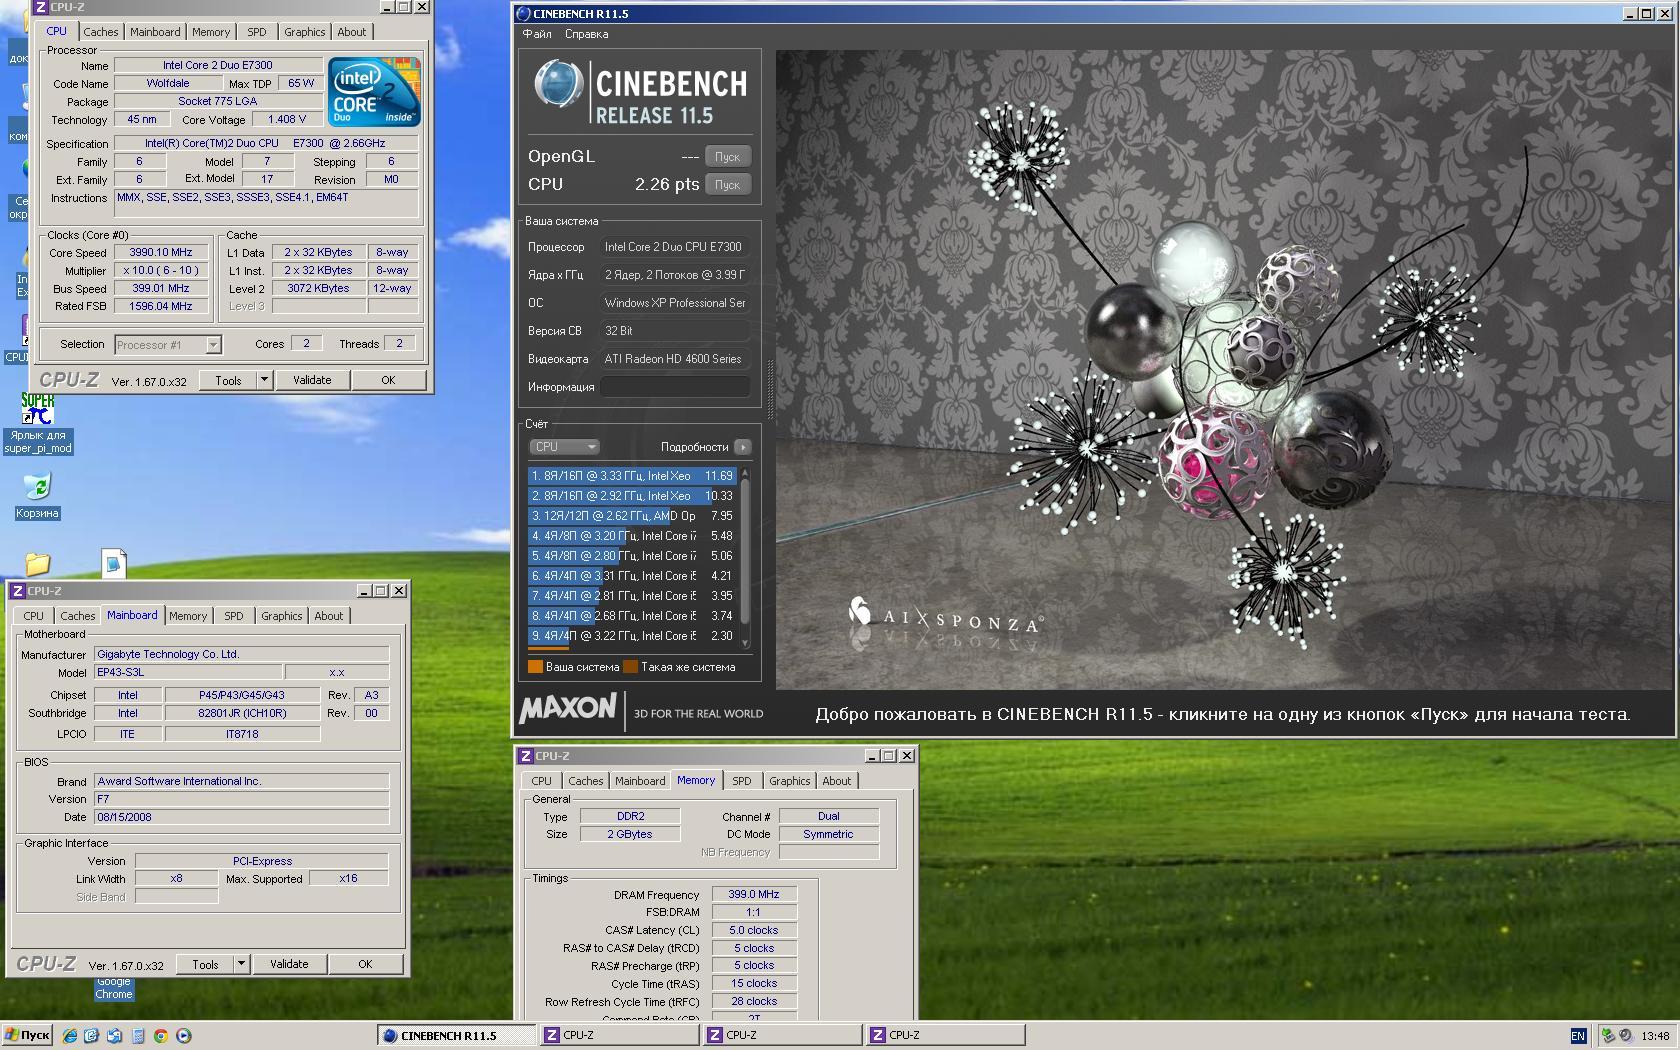The width and height of the screenshot is (1680, 1050).
Task: Open Memory tab in Mainboard CPU-Z window
Action: point(188,616)
